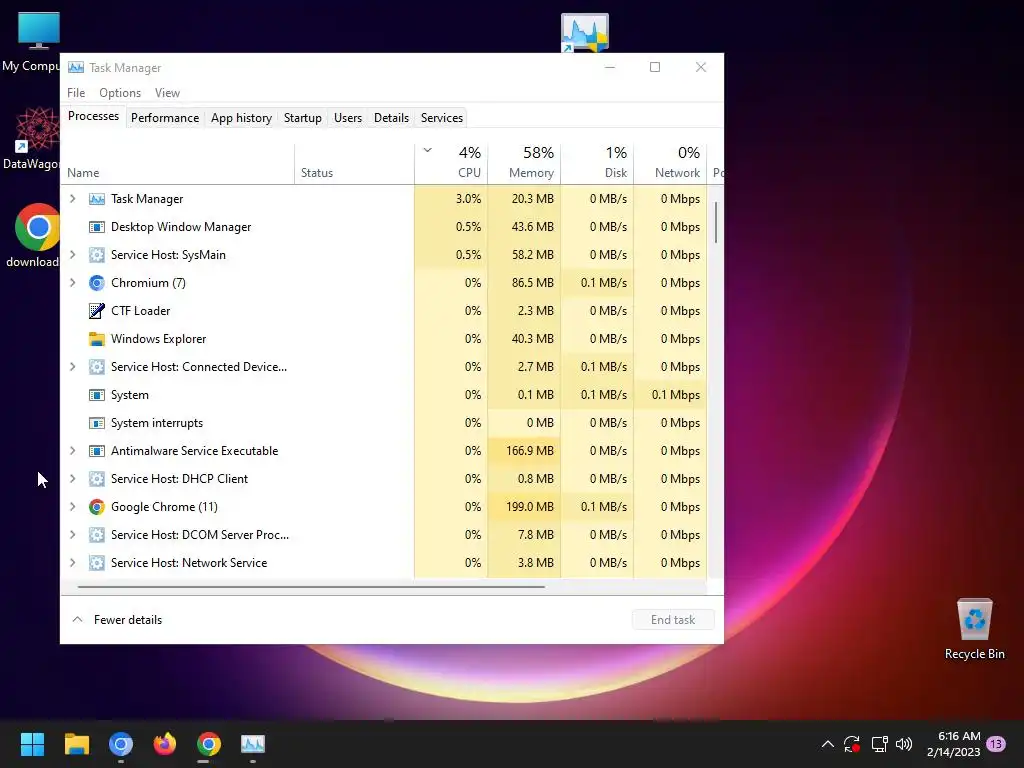This screenshot has height=768, width=1024.
Task: Click the Task Manager process icon
Action: click(x=97, y=199)
